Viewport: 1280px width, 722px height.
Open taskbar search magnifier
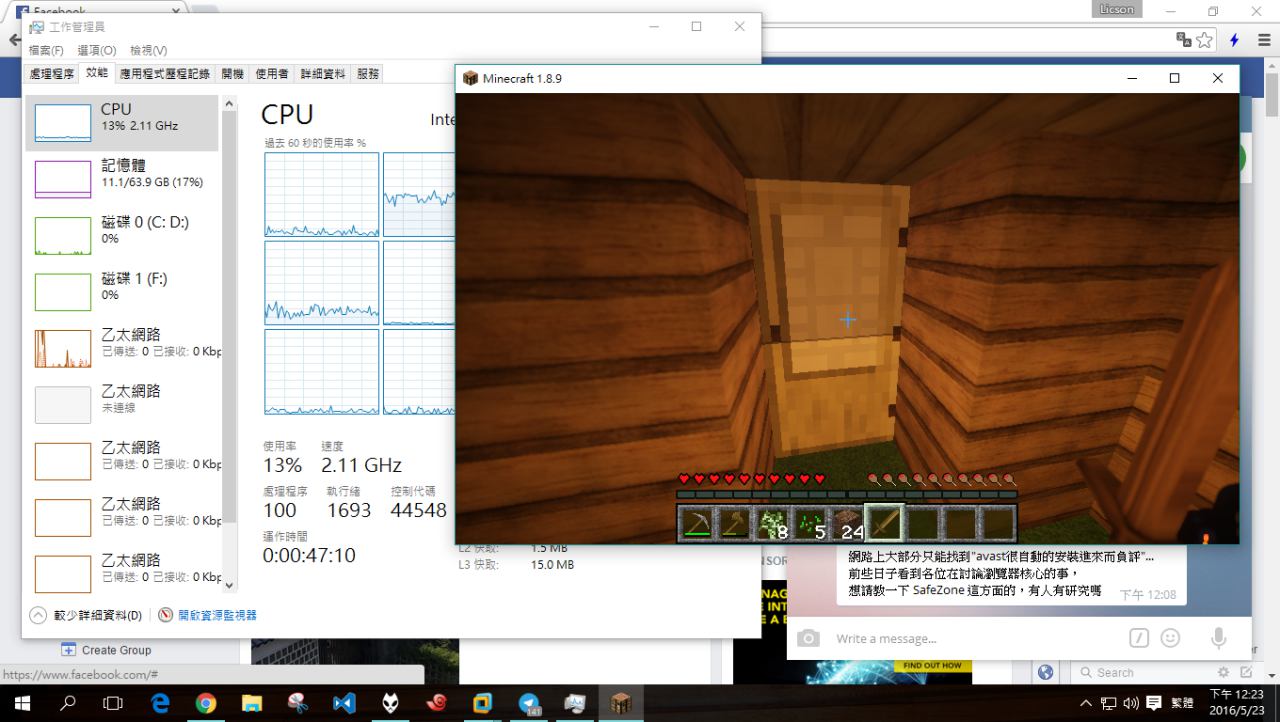click(x=68, y=703)
